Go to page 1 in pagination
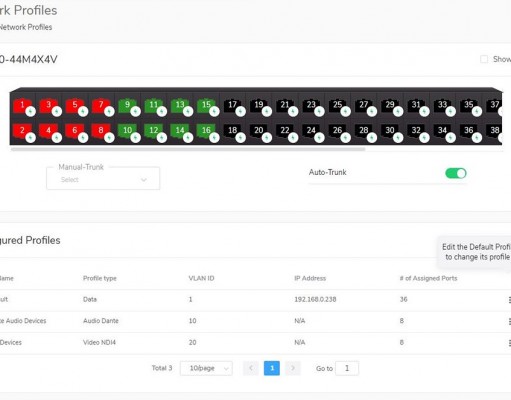 (x=272, y=368)
